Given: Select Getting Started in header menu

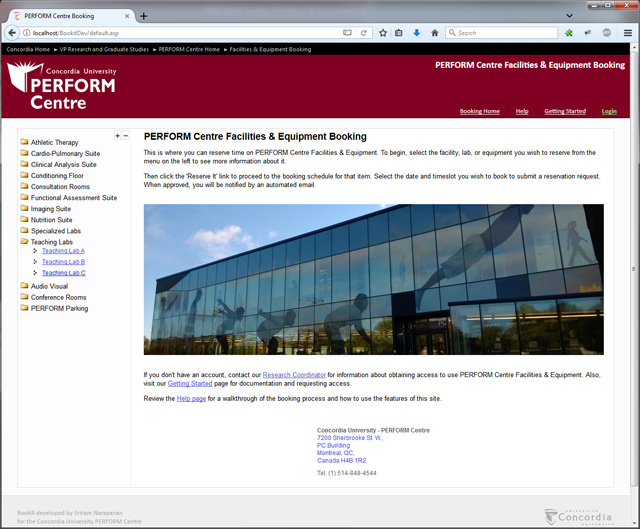Looking at the screenshot, I should tap(565, 111).
